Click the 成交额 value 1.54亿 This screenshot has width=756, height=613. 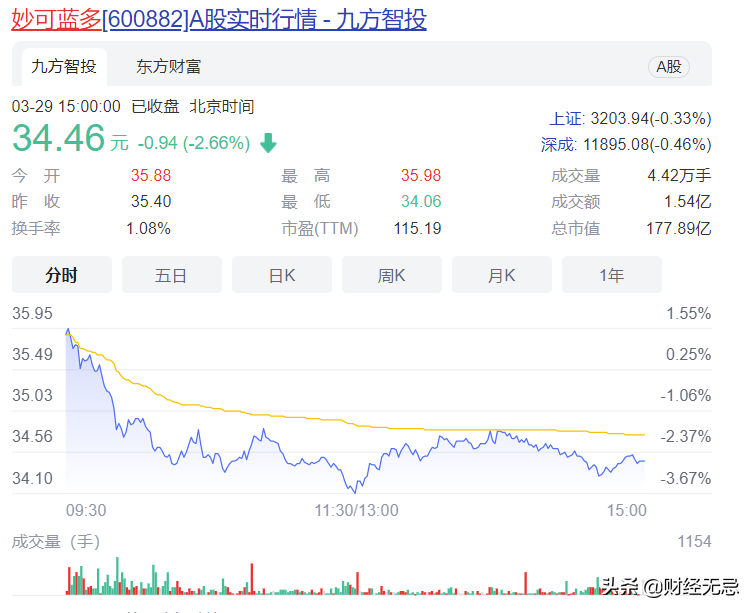tap(688, 201)
